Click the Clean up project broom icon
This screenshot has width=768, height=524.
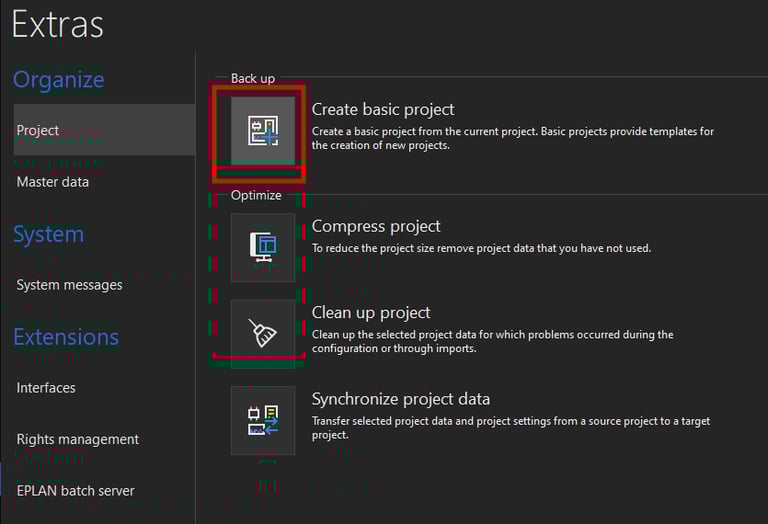pyautogui.click(x=263, y=333)
